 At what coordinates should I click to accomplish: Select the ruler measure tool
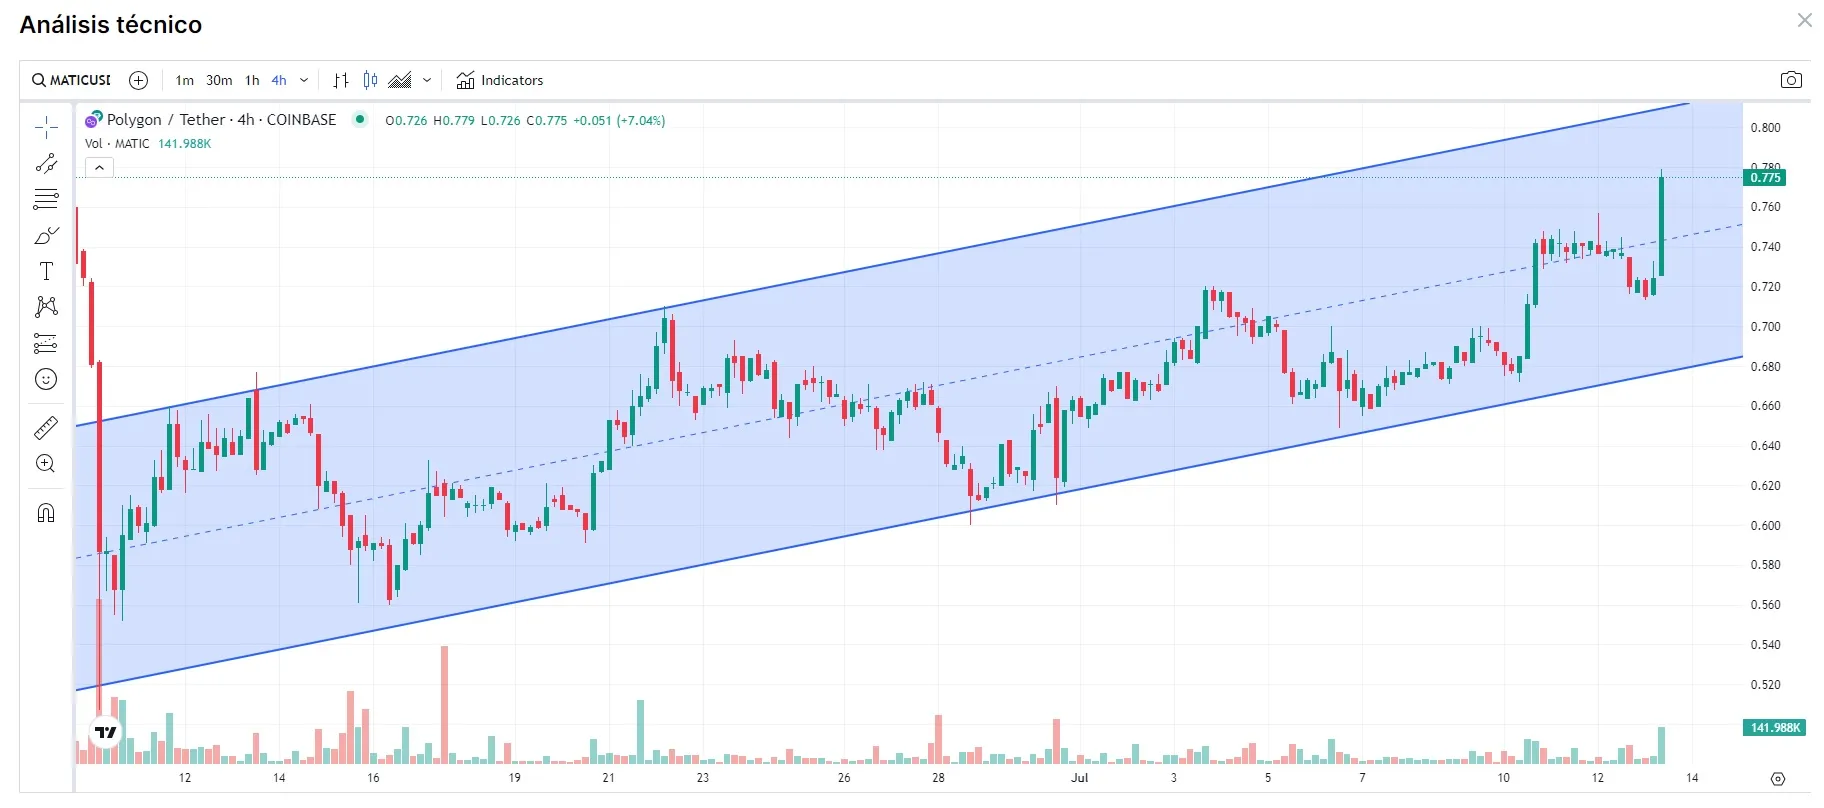pos(46,428)
